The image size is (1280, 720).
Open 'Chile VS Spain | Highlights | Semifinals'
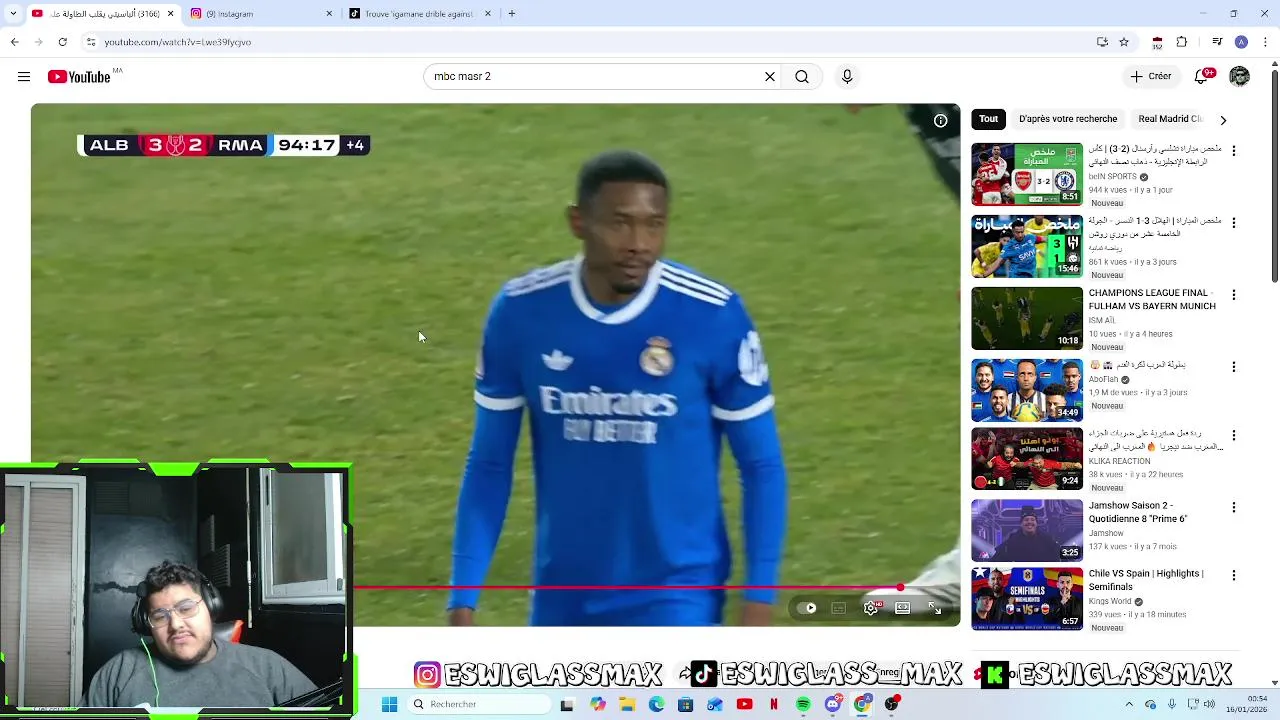1146,581
